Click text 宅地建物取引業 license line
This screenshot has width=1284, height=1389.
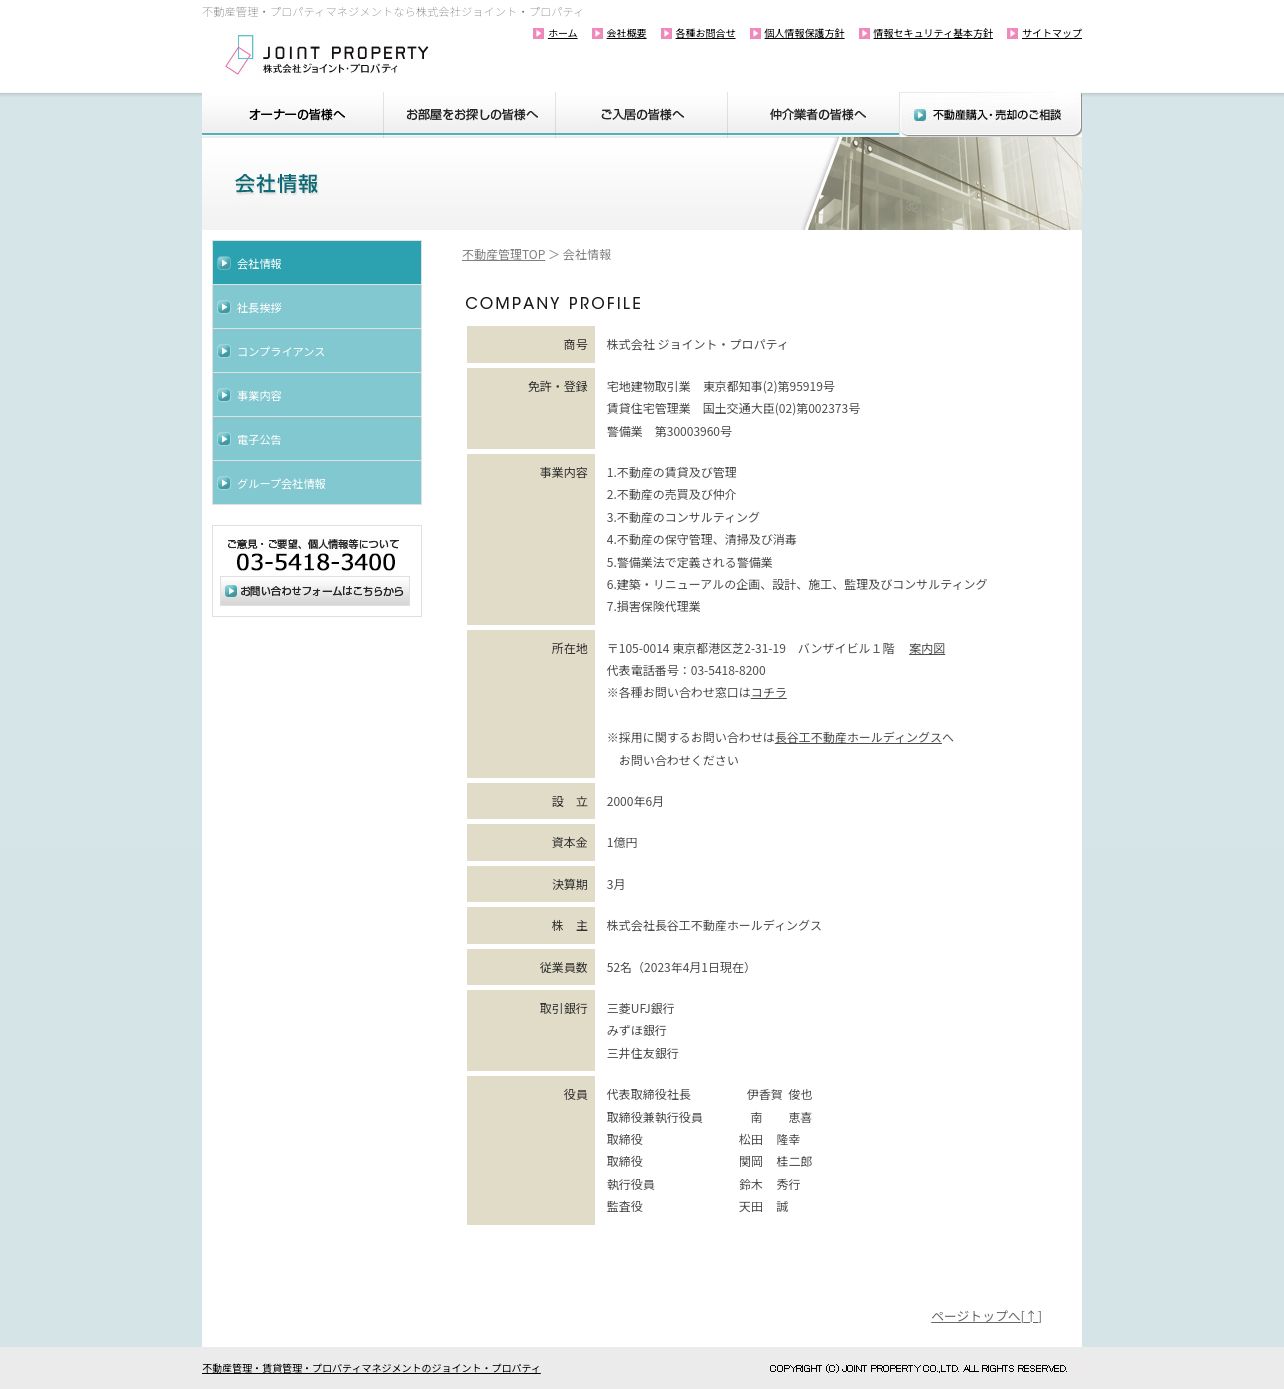tap(720, 387)
